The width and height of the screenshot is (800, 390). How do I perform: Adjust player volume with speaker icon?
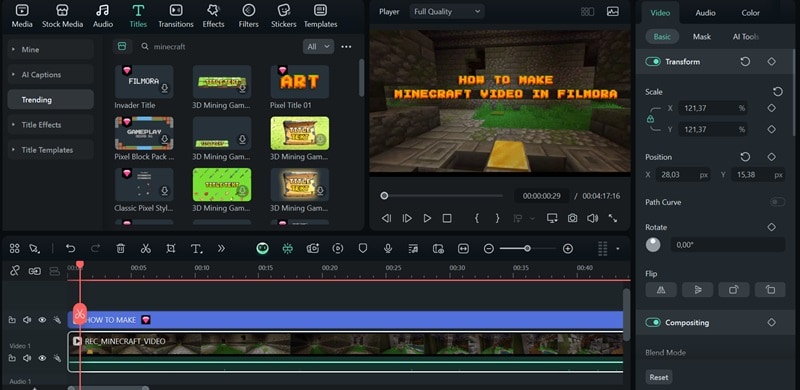pyautogui.click(x=592, y=218)
